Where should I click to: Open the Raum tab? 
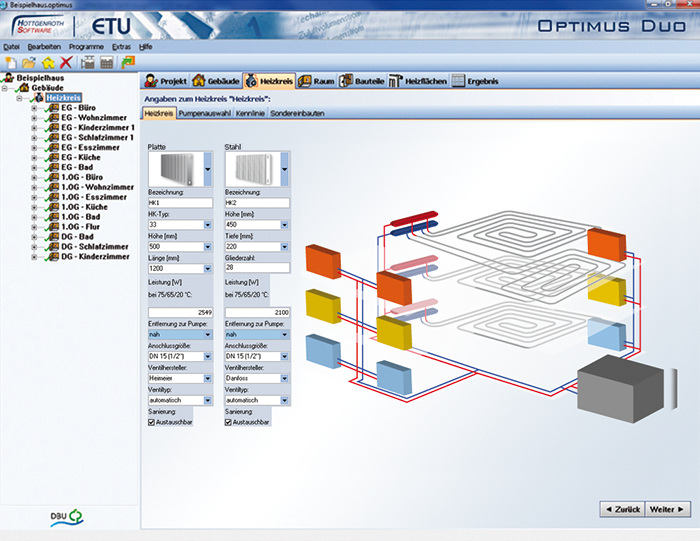click(316, 81)
